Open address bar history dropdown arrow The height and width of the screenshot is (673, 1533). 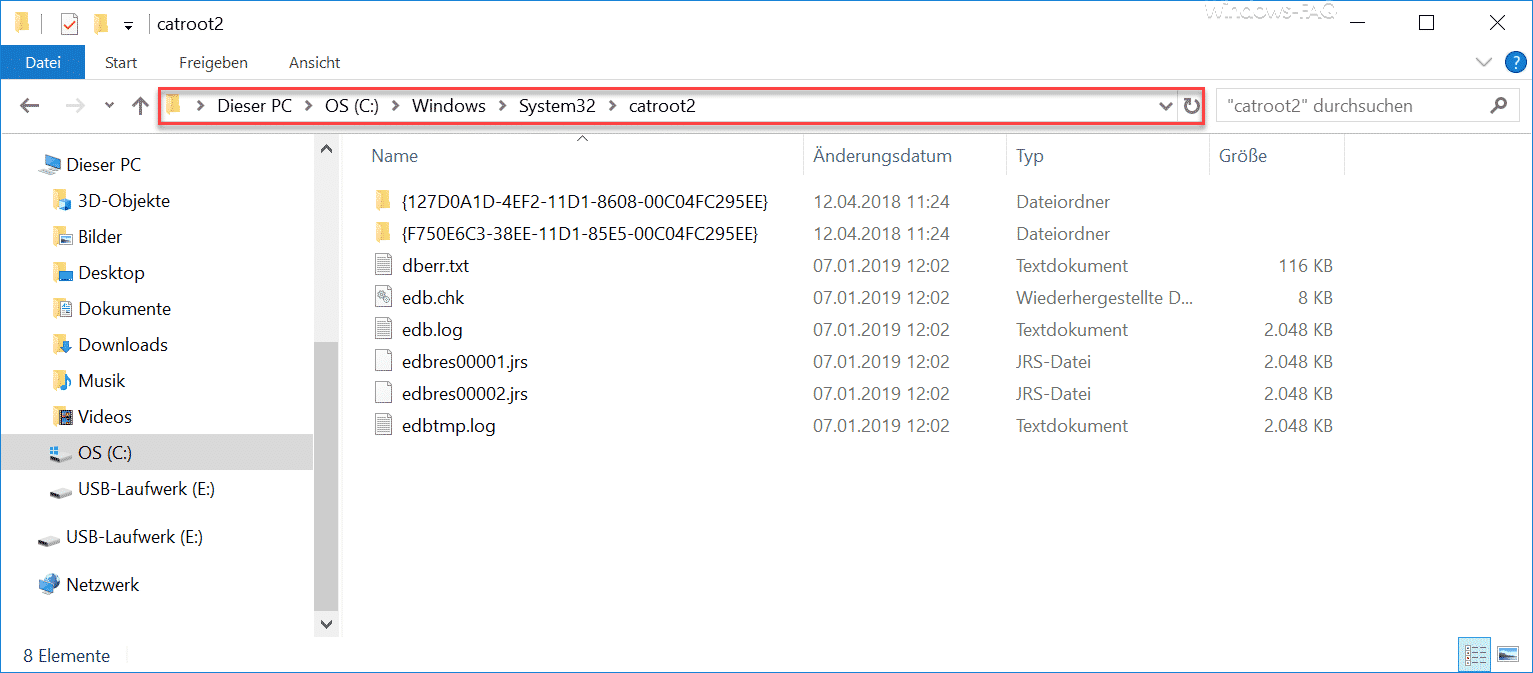(1165, 106)
